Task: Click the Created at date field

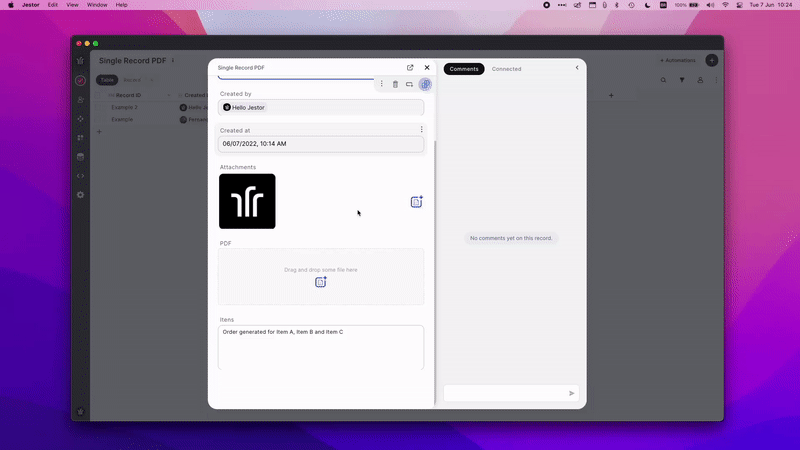Action: pyautogui.click(x=320, y=144)
